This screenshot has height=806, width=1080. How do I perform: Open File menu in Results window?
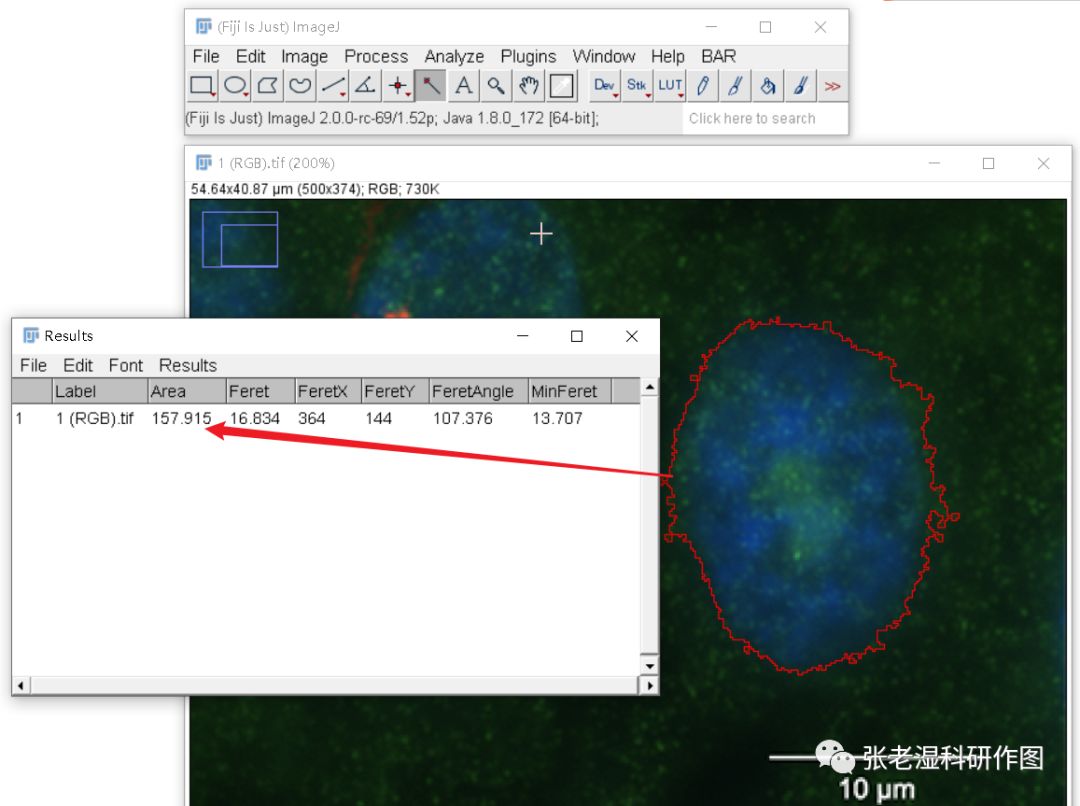click(33, 365)
